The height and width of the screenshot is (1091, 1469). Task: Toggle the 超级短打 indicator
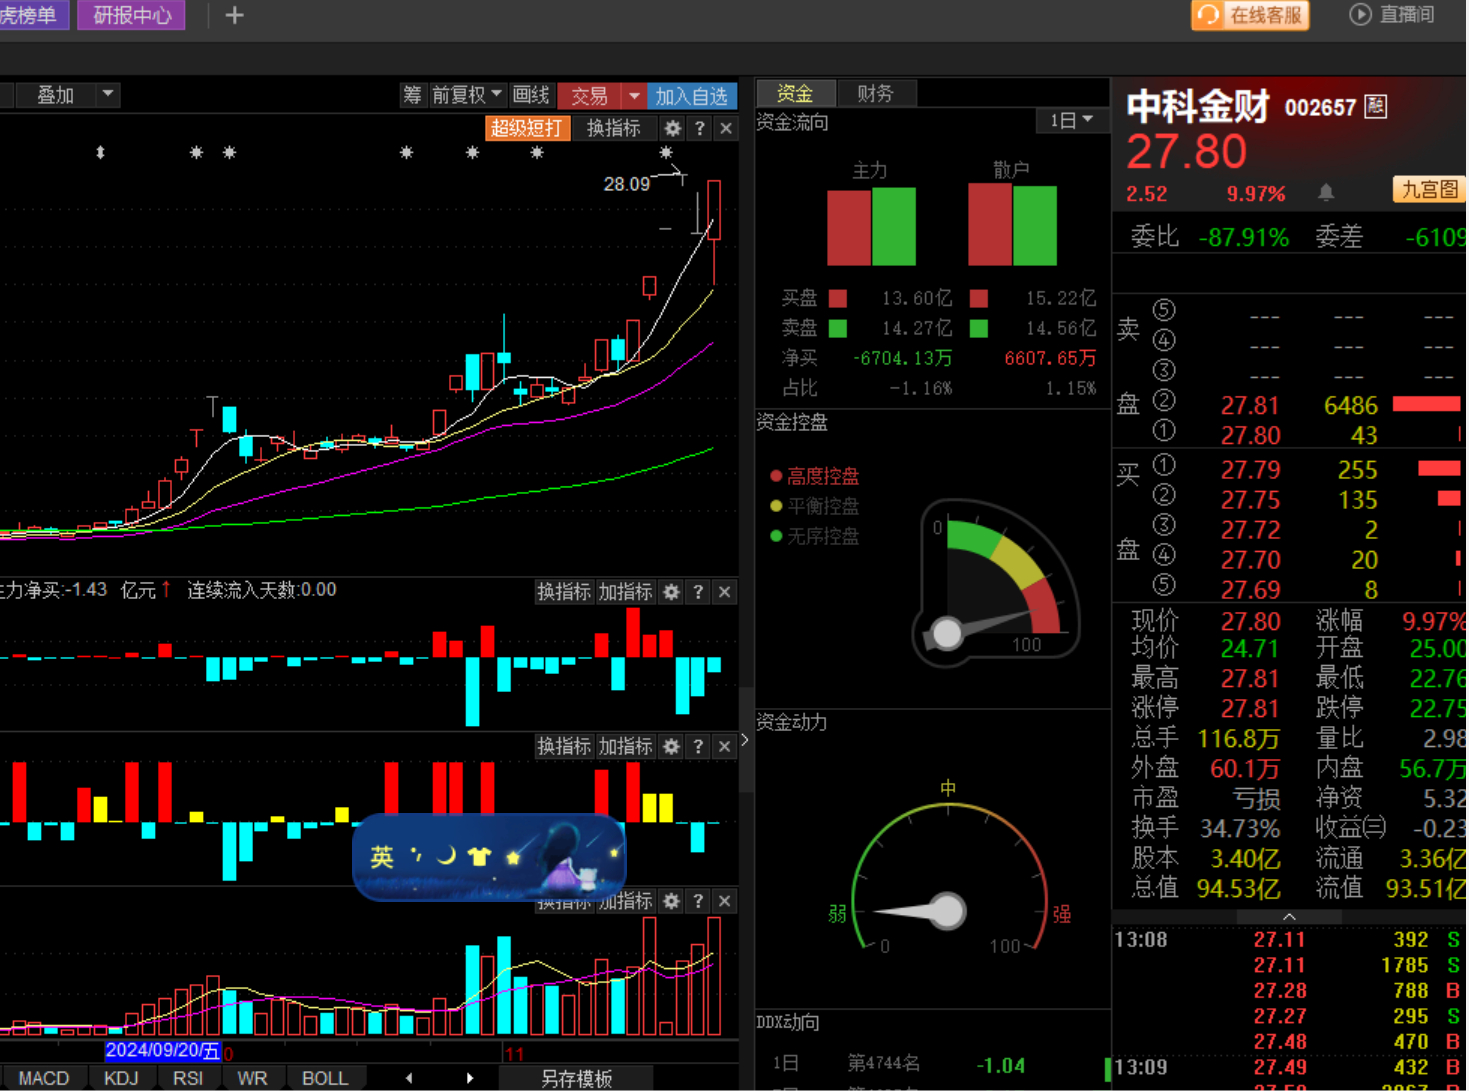527,128
